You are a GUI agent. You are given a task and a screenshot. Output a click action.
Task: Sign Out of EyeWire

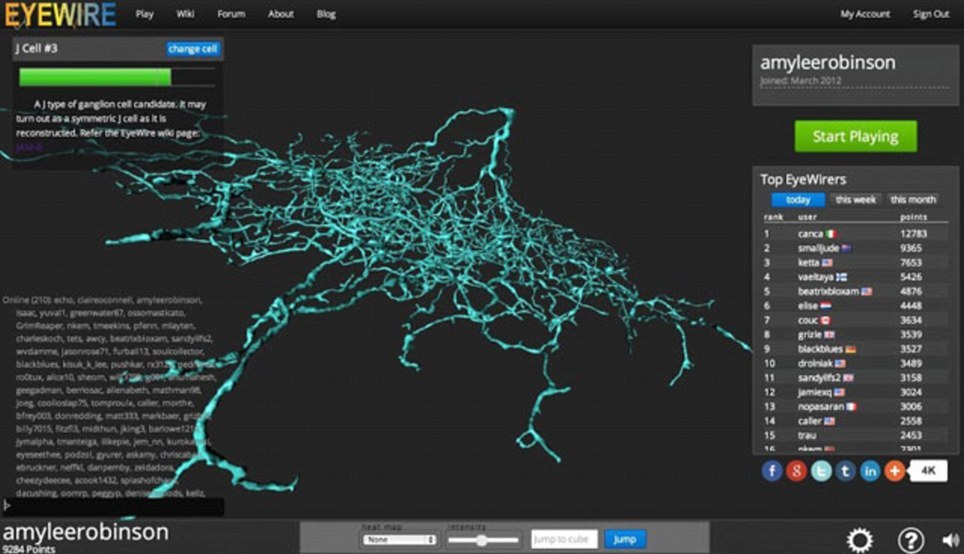[931, 14]
